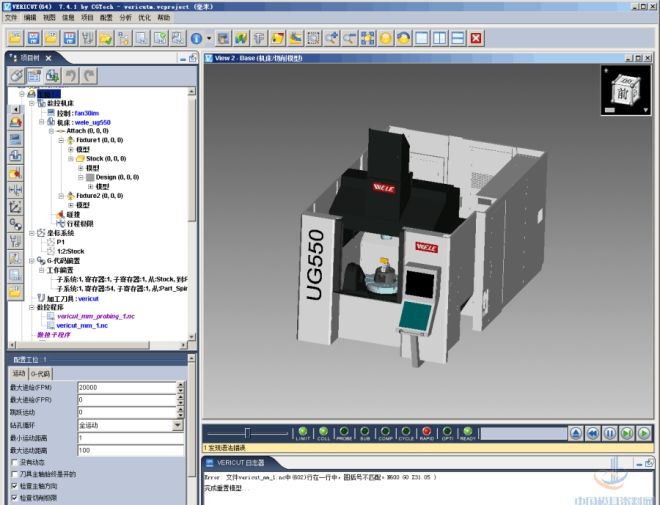660x505 pixels.
Task: Toggle the PROBE status light
Action: tap(344, 431)
